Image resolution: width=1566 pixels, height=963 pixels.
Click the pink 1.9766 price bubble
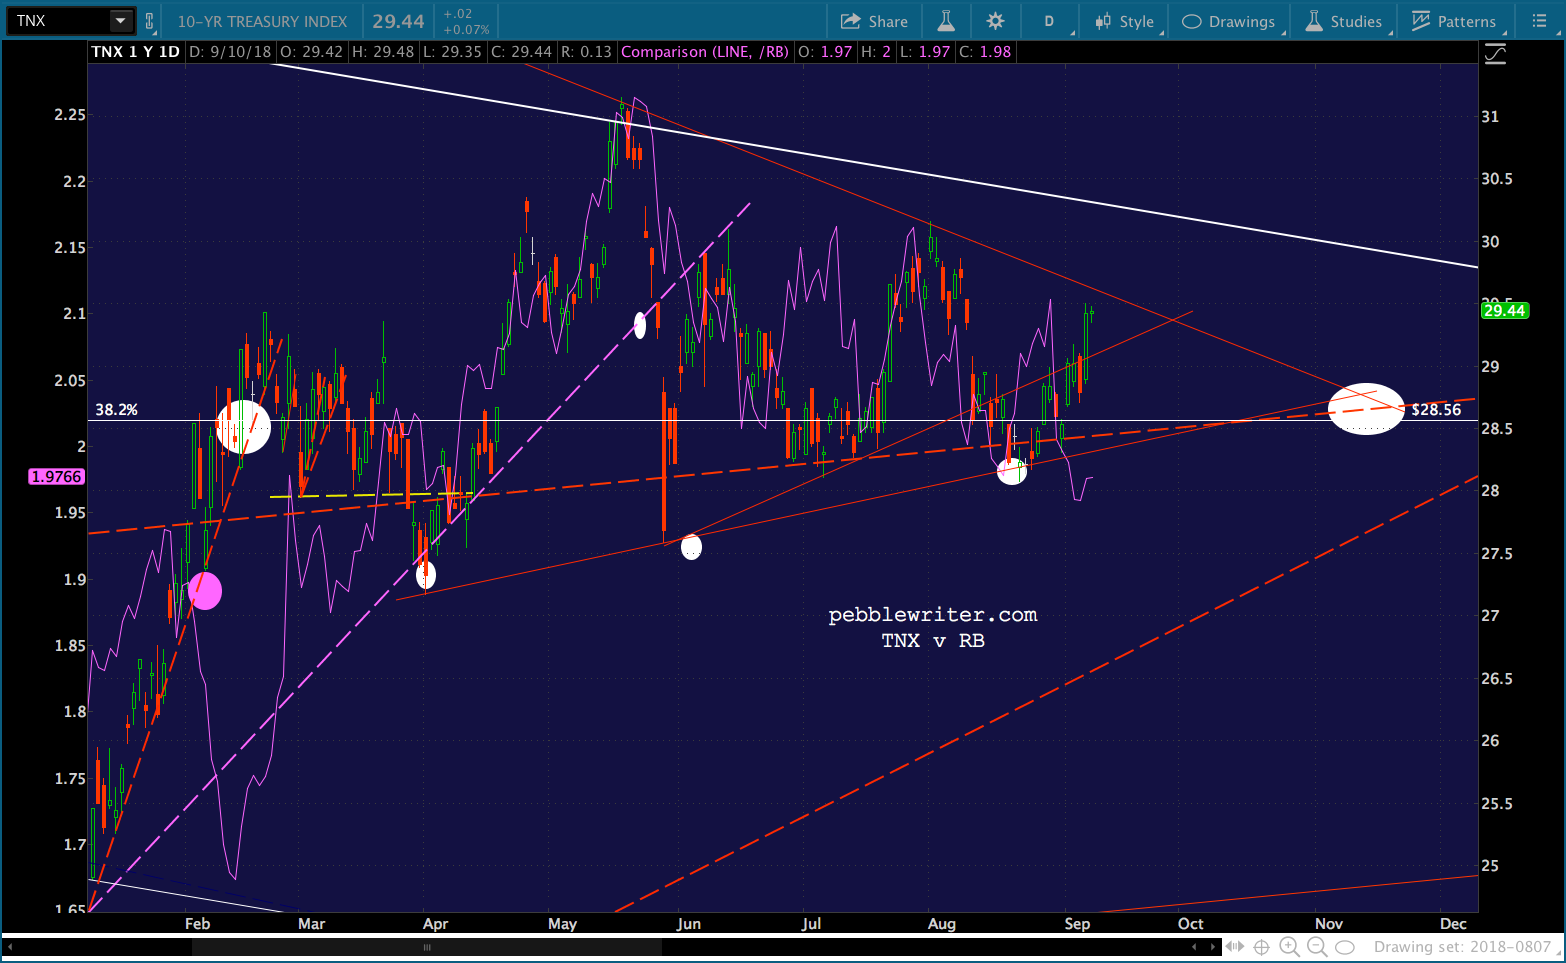[x=56, y=477]
